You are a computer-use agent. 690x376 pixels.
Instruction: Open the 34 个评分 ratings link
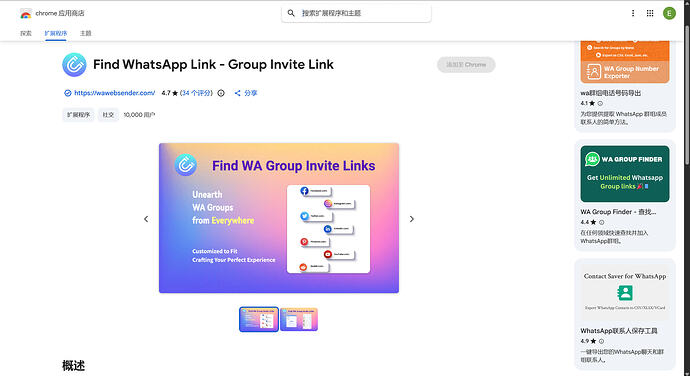196,93
